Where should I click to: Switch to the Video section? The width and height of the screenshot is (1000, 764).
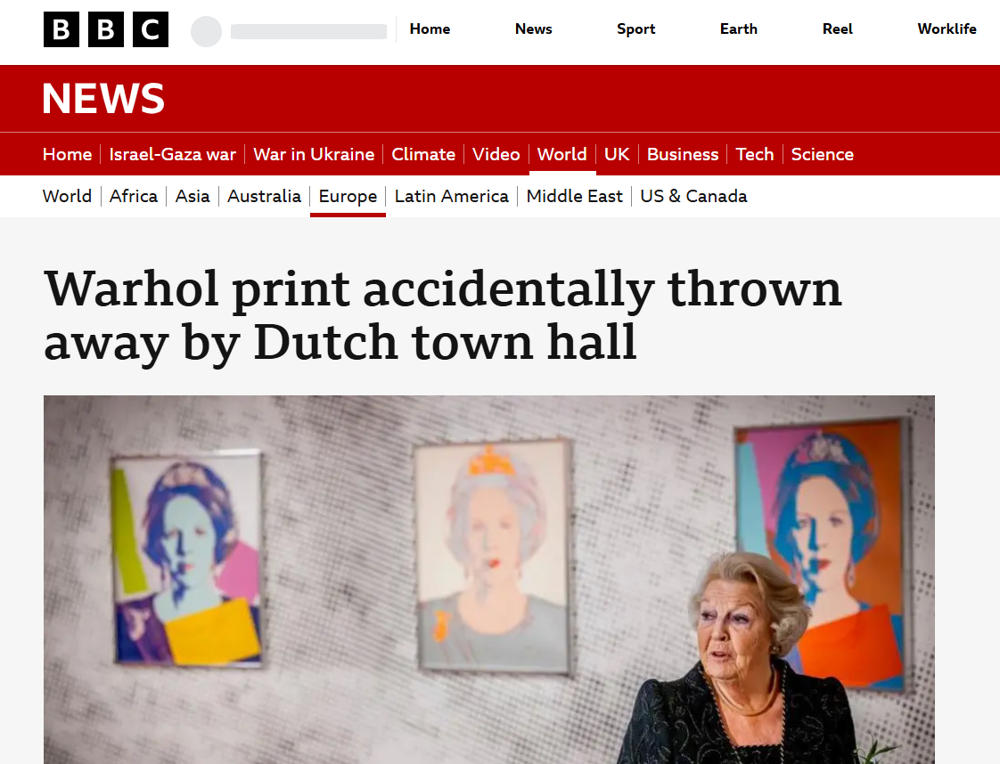click(x=496, y=154)
